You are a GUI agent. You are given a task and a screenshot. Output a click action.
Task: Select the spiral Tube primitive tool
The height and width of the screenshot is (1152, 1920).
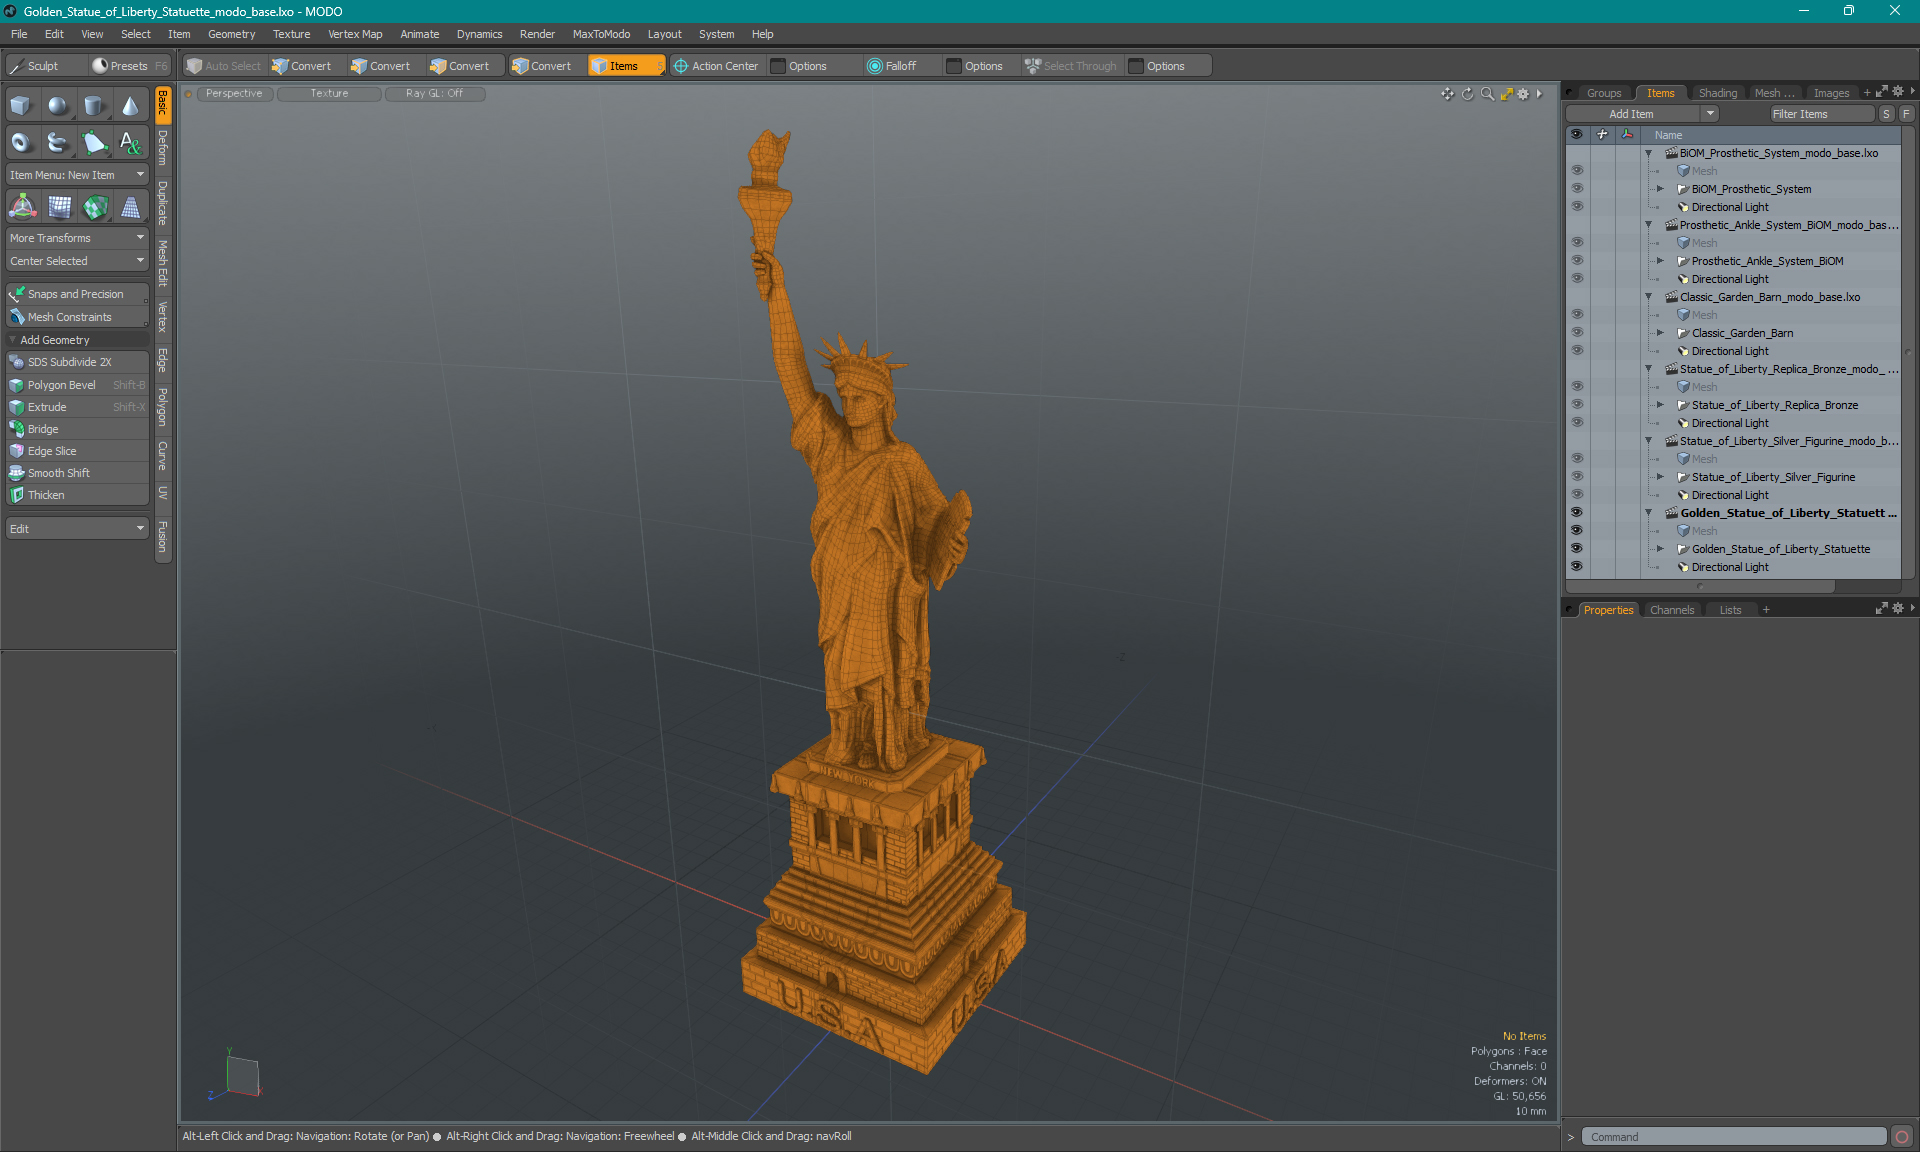coord(58,143)
